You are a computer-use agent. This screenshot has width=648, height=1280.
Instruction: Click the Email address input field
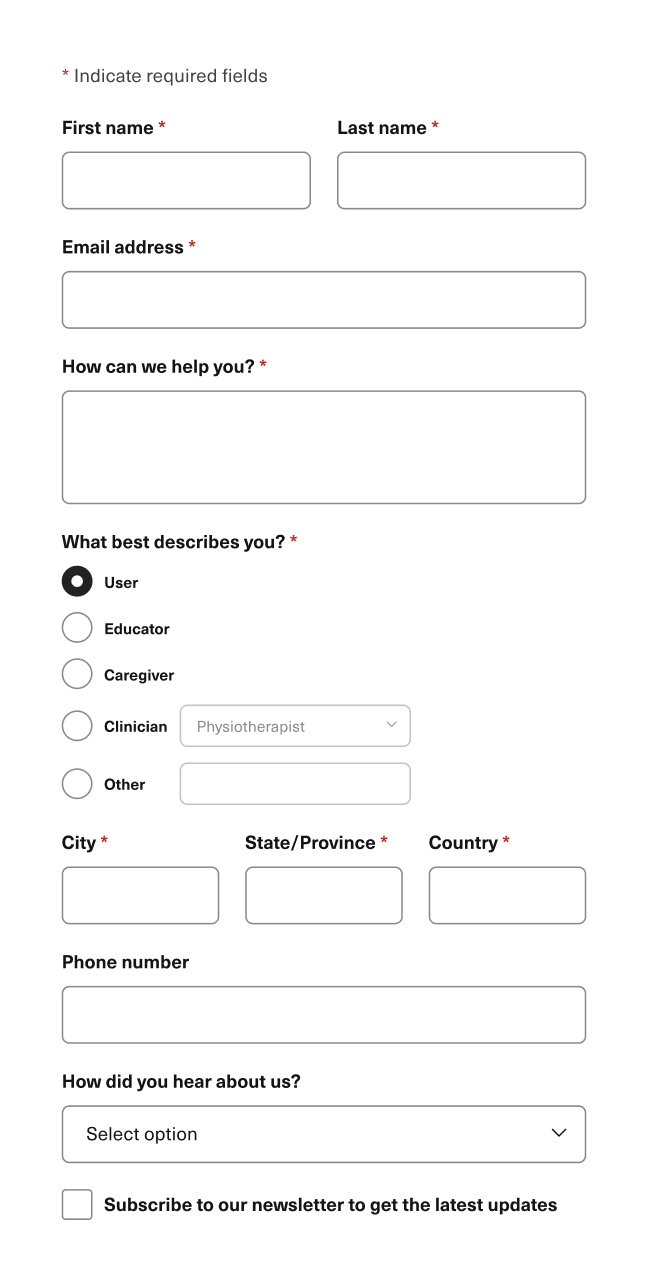click(x=324, y=299)
